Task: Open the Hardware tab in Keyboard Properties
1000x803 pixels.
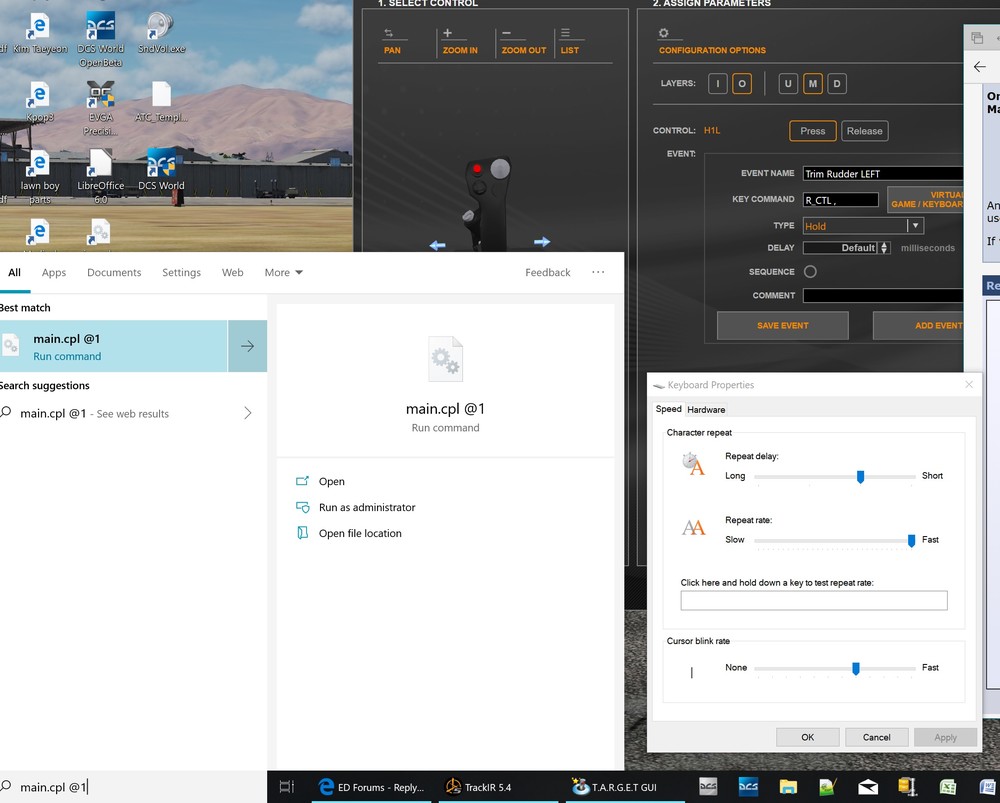Action: point(706,409)
